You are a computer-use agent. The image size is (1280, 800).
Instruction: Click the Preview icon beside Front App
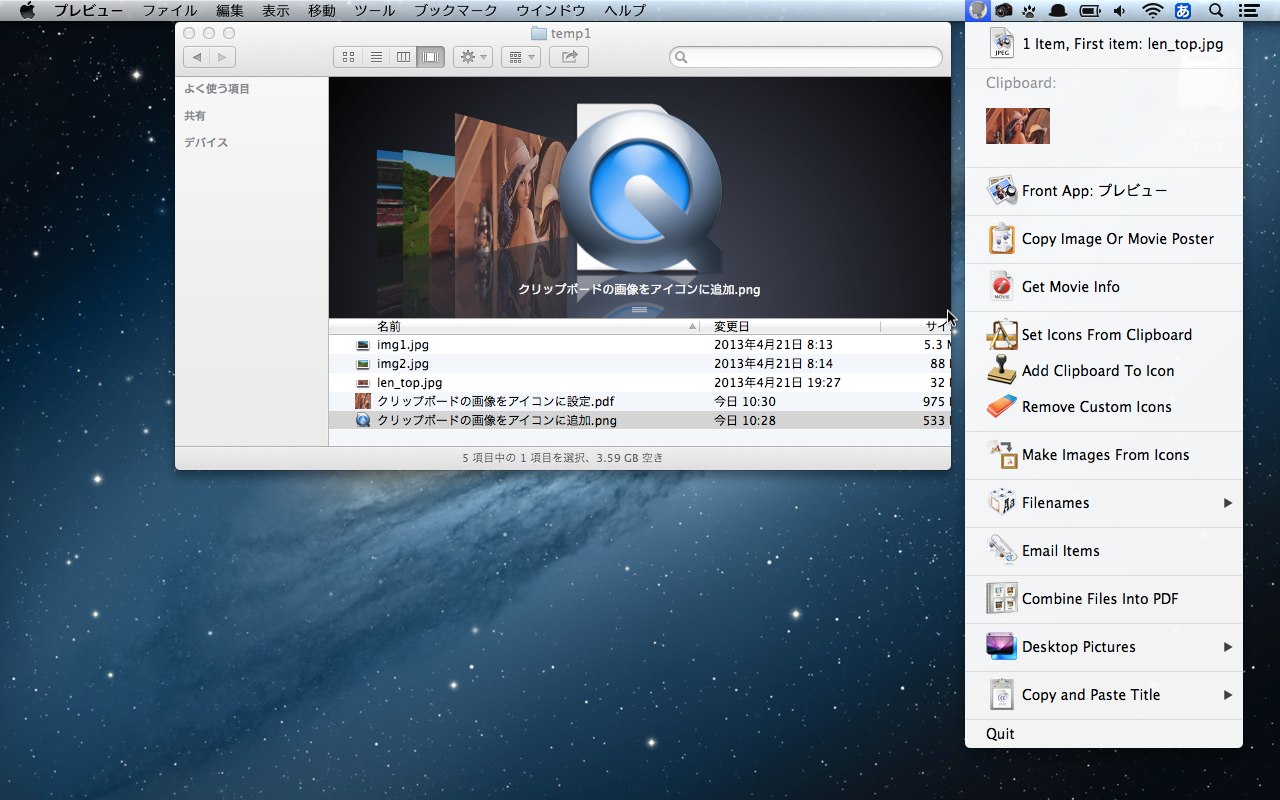click(1001, 190)
